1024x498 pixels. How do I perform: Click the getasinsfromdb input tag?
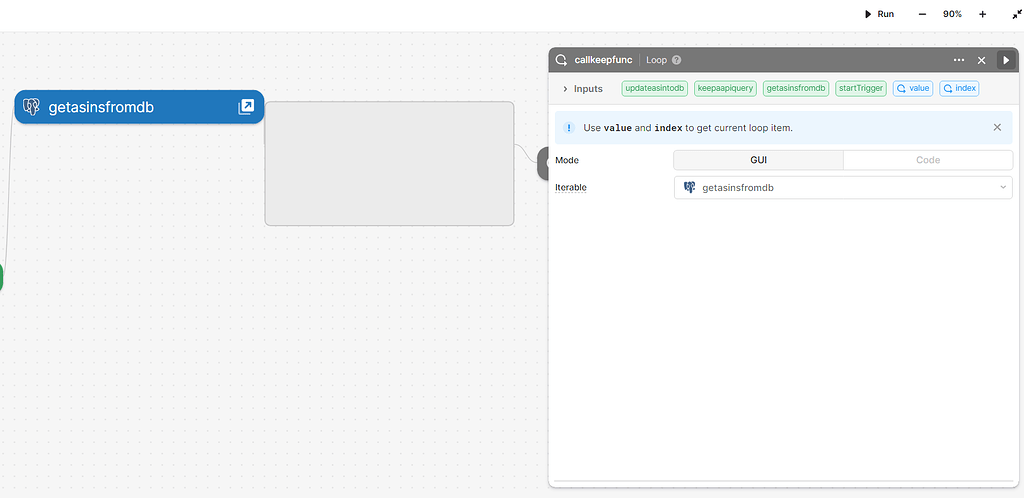796,88
